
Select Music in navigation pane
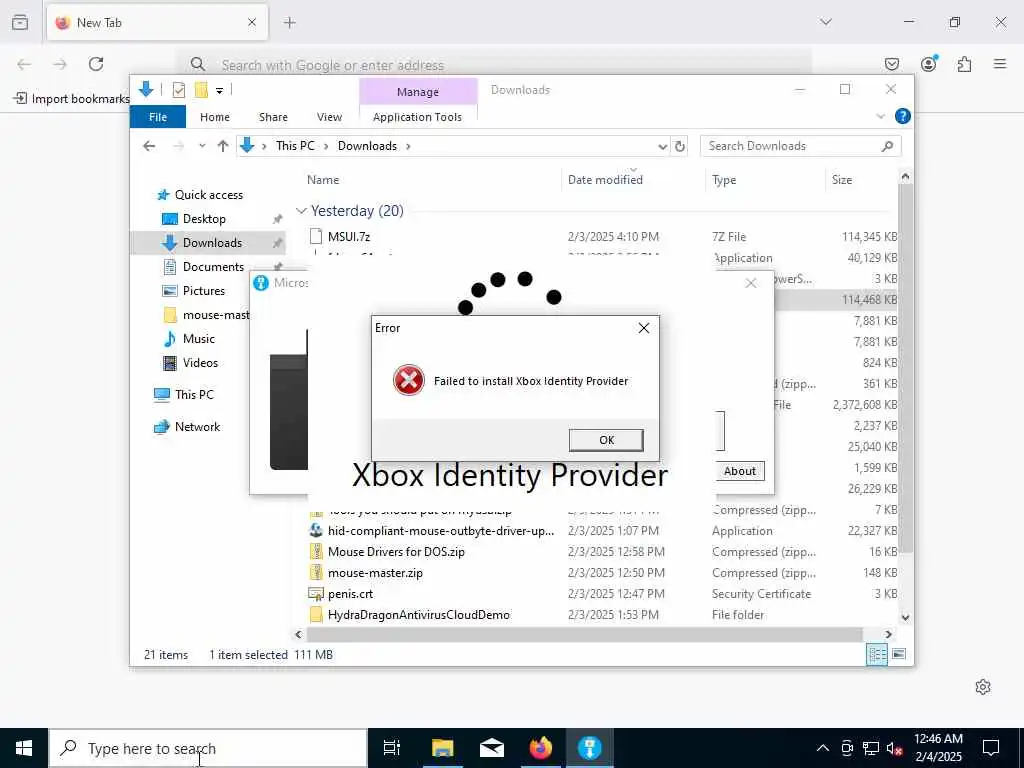[199, 339]
